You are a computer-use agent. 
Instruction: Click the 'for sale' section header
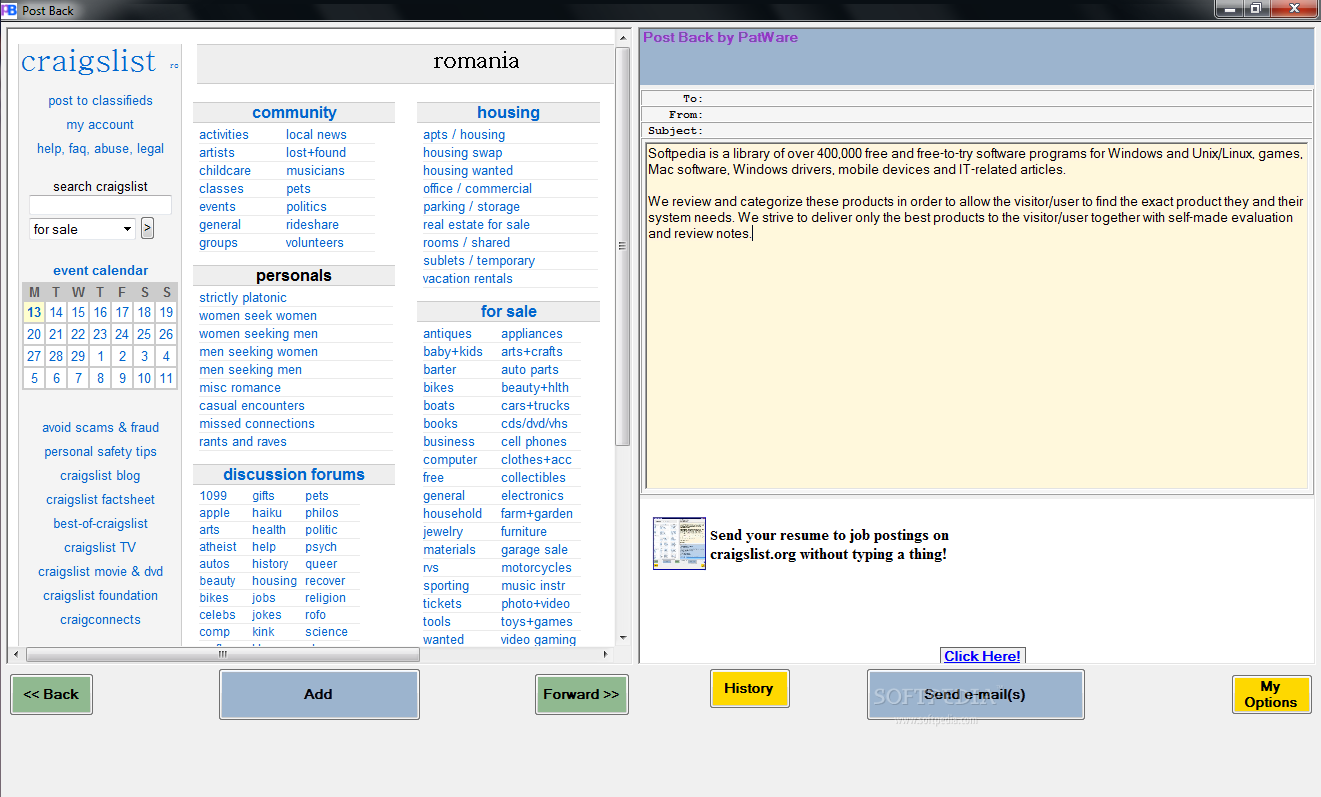coord(508,311)
